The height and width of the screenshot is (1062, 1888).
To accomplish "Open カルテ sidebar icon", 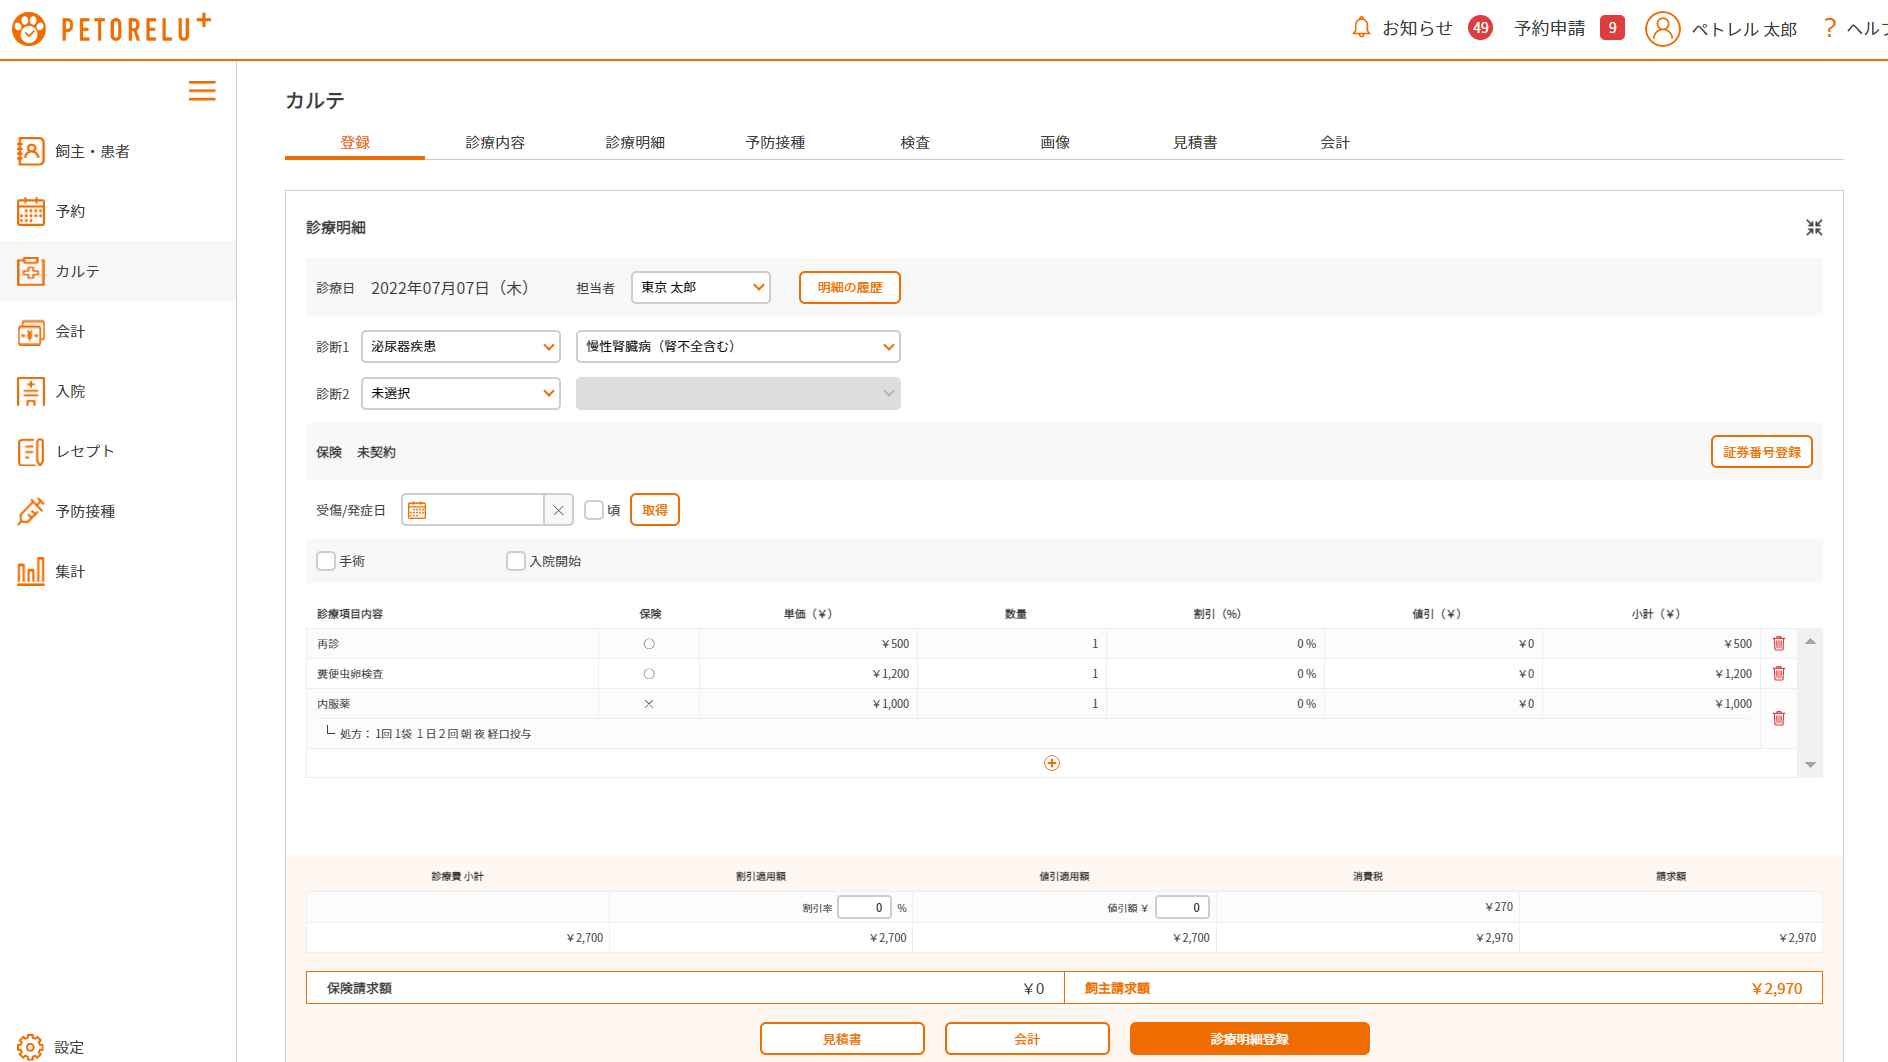I will click(31, 271).
